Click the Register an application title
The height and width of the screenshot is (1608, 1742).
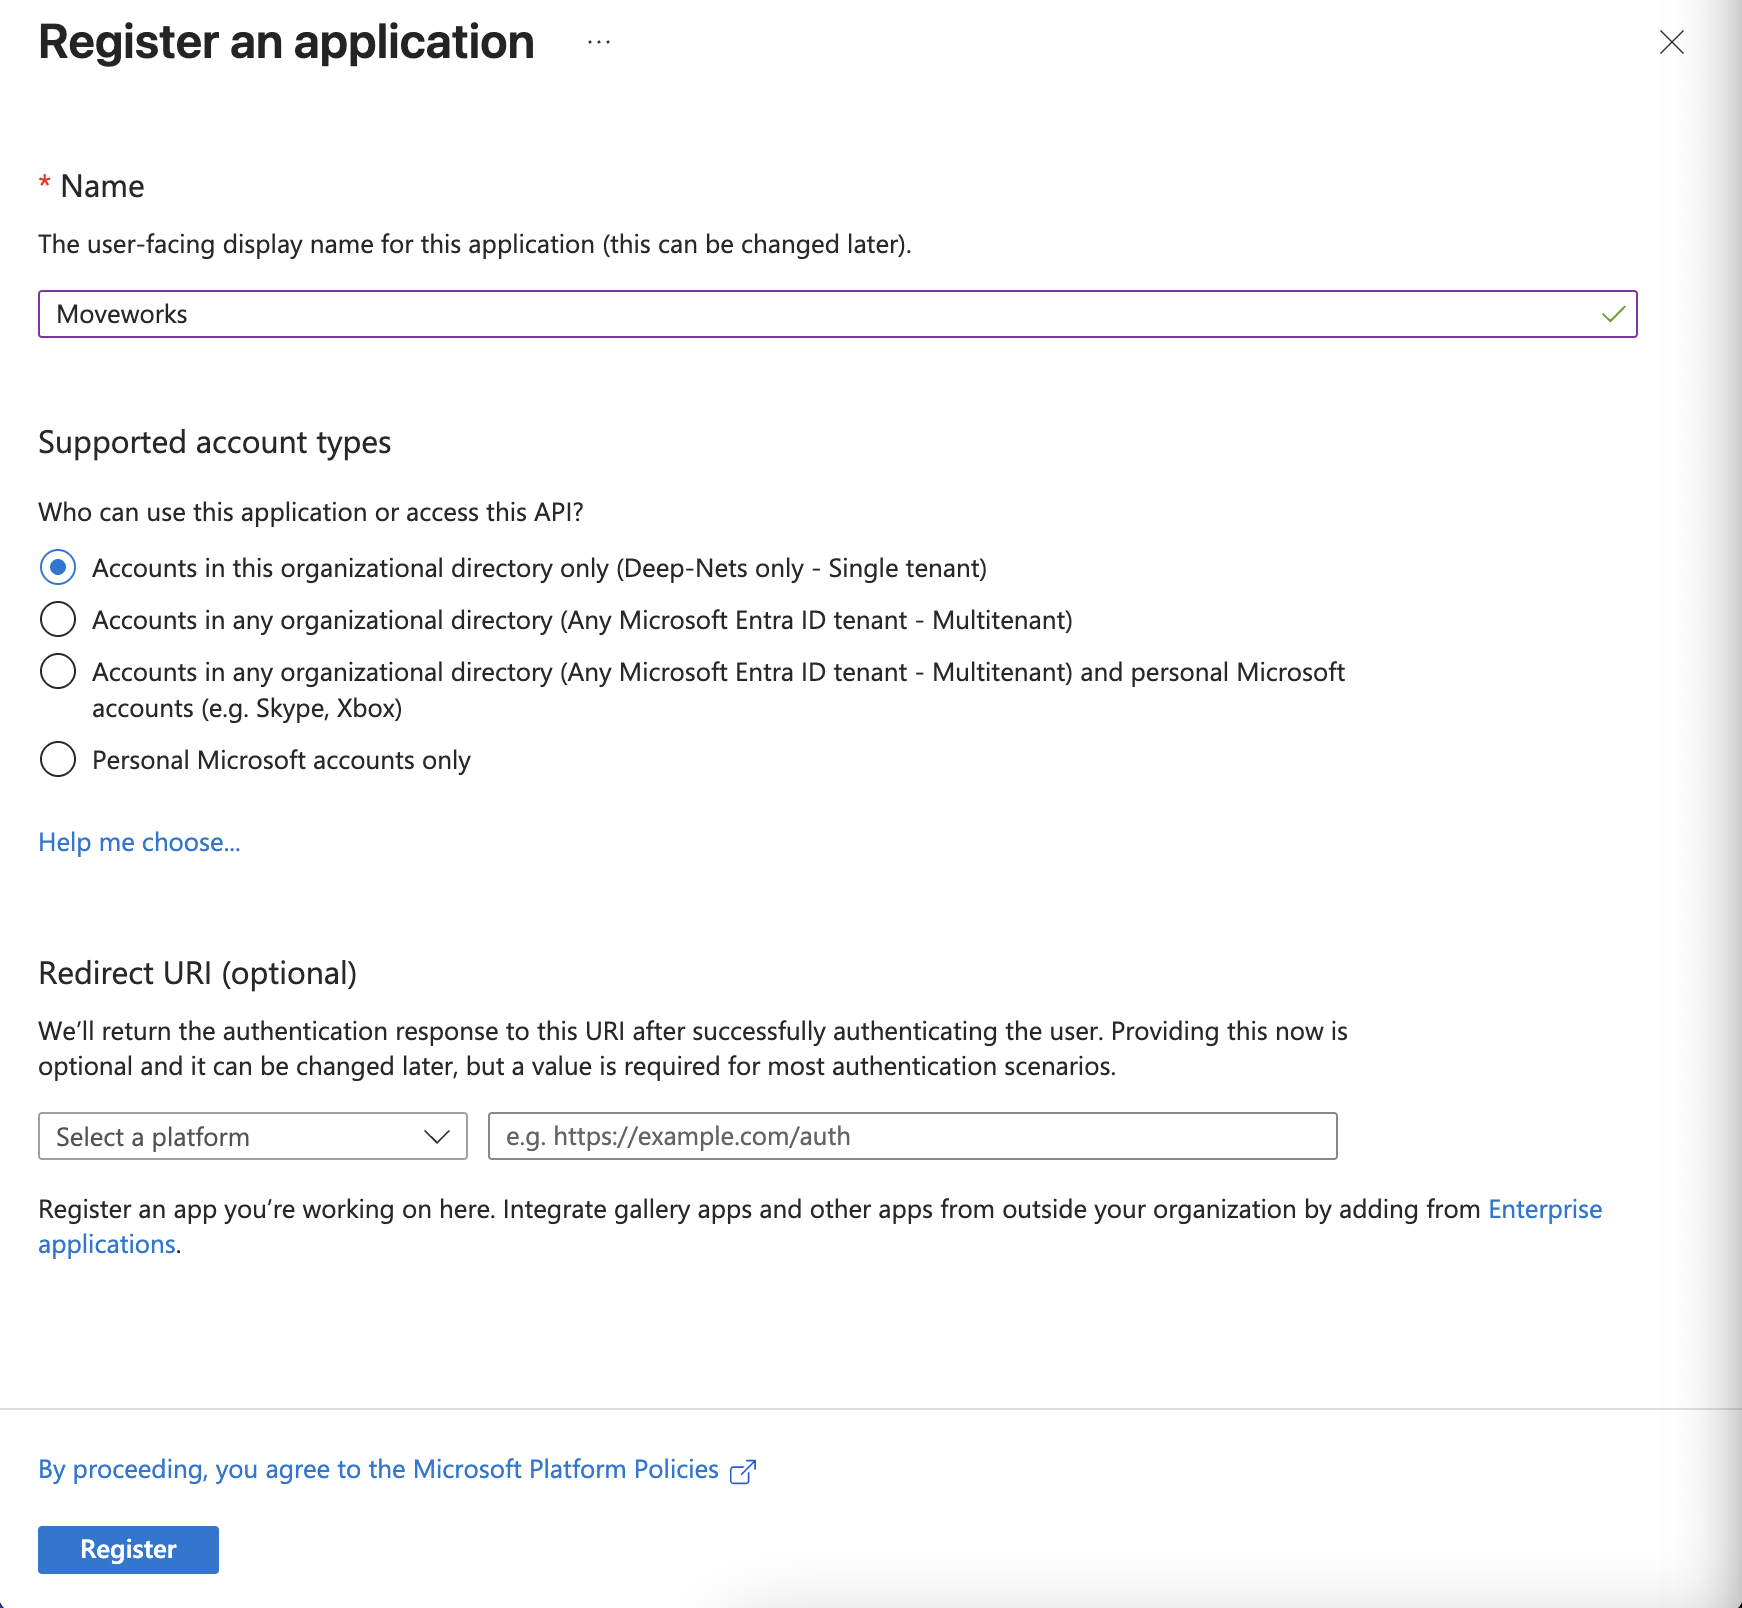click(286, 42)
